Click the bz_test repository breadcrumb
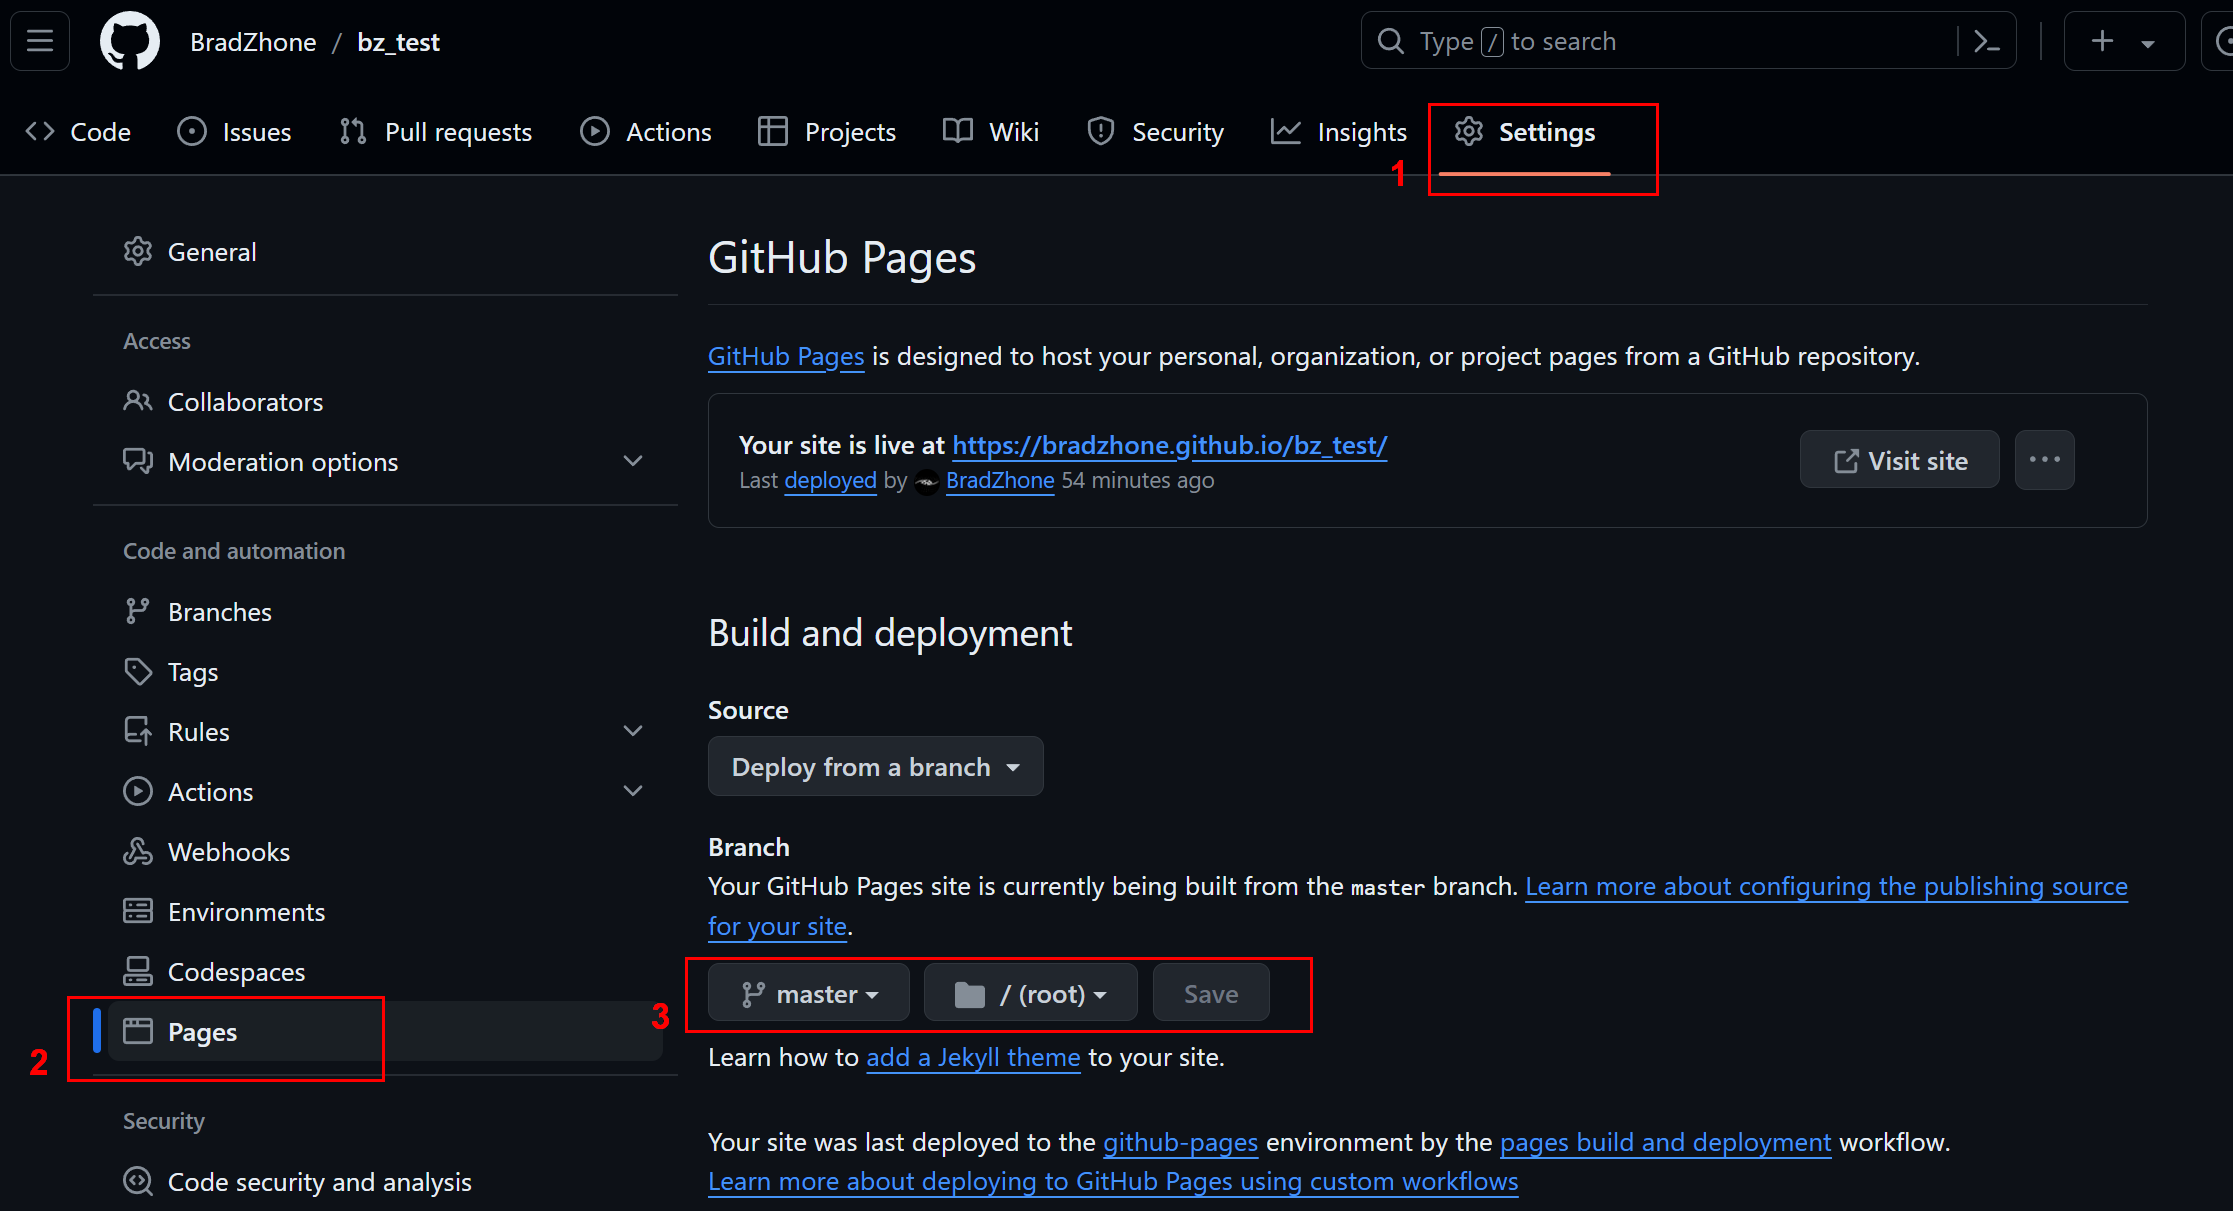Screen dimensions: 2233x1211 click(398, 42)
